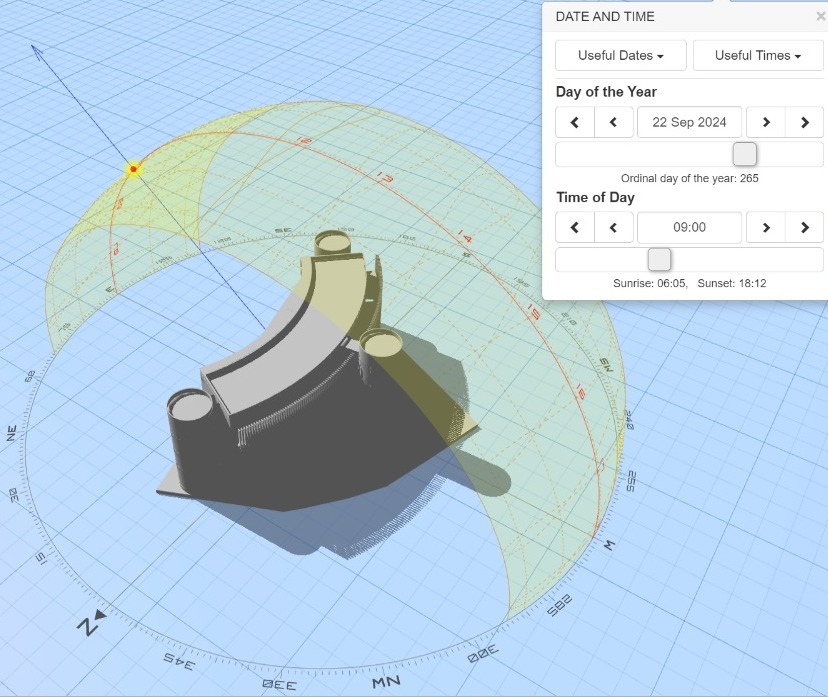Click the Time of Day slider handle
Viewport: 828px width, 697px height.
[x=659, y=259]
